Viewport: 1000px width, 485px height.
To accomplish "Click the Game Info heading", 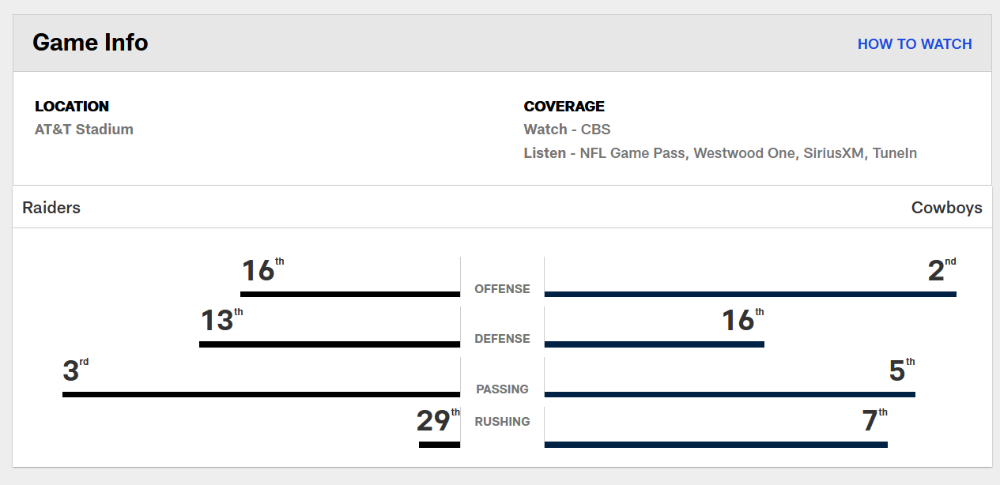I will pos(90,43).
